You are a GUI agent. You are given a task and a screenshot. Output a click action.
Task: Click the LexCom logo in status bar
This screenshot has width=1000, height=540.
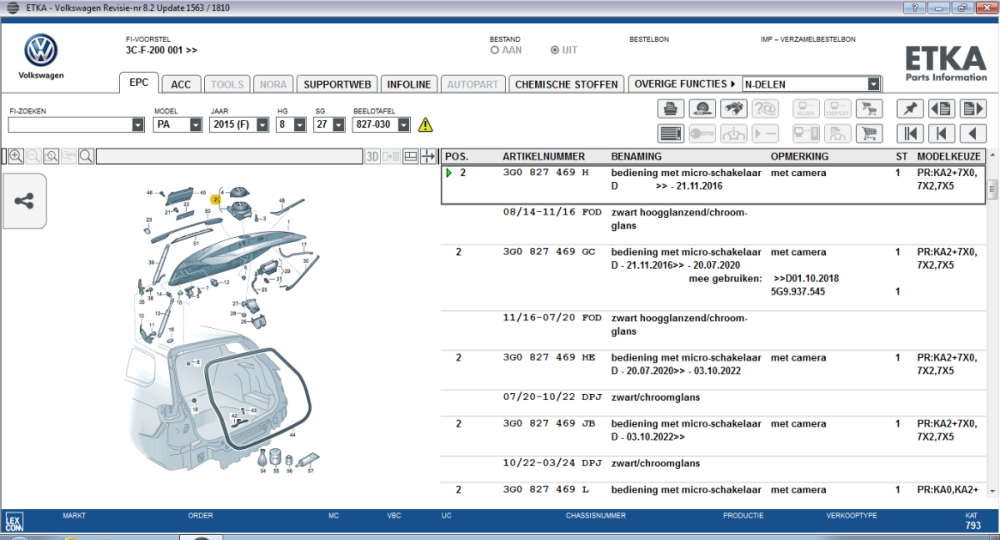coord(13,522)
